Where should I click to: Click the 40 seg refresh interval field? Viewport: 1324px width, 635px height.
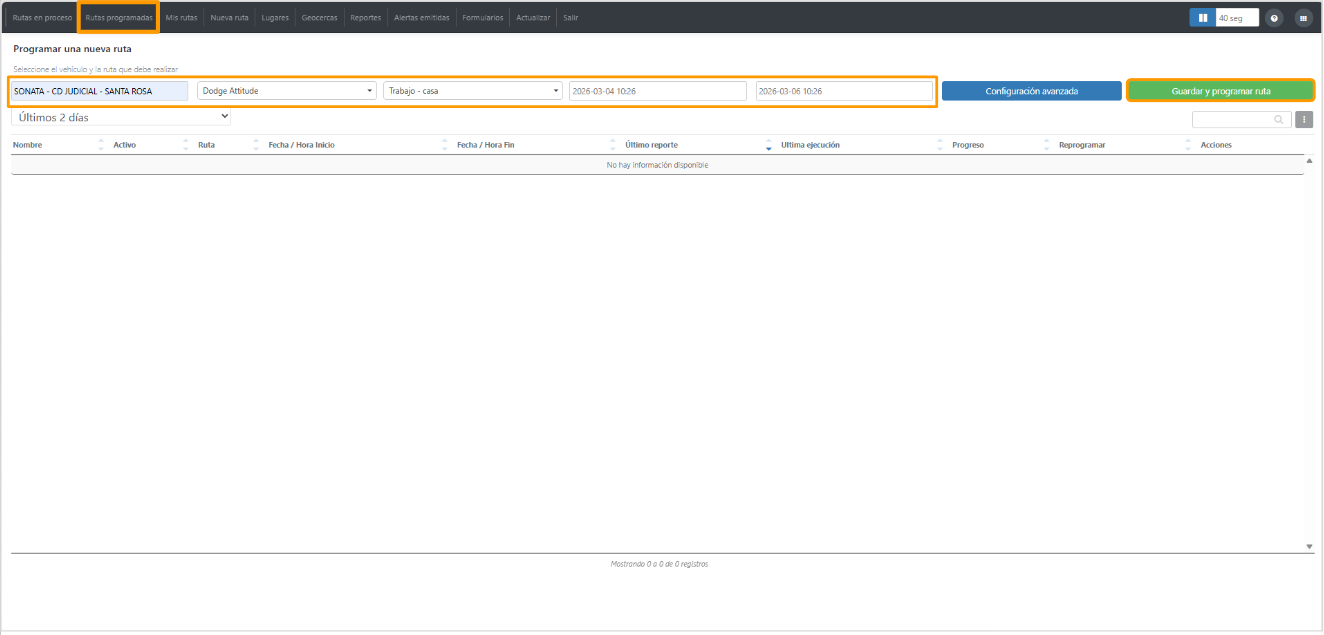point(1237,18)
